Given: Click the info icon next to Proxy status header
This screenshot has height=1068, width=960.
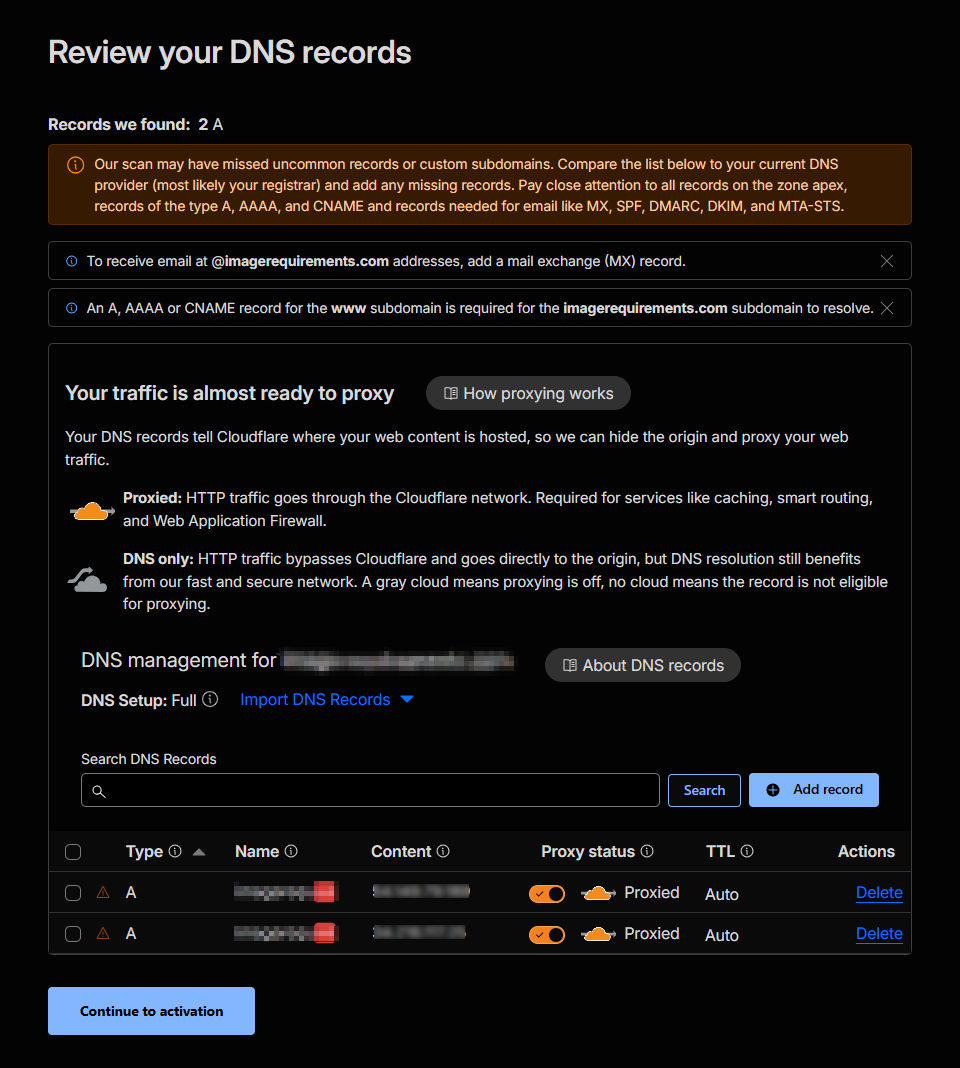Looking at the screenshot, I should [647, 851].
